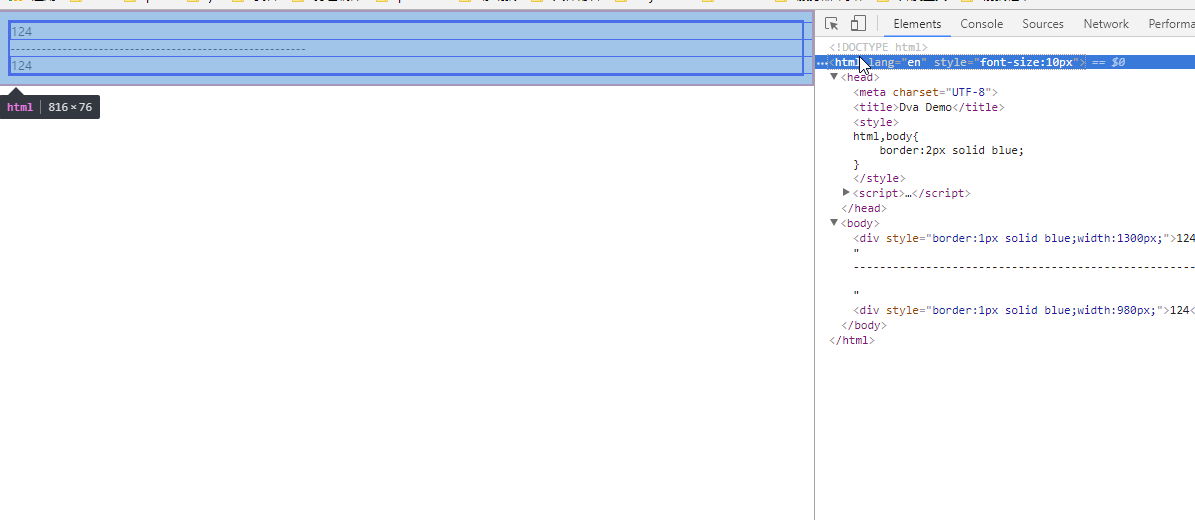Select the closing body tag
Screen dimensions: 1195x520
click(863, 325)
